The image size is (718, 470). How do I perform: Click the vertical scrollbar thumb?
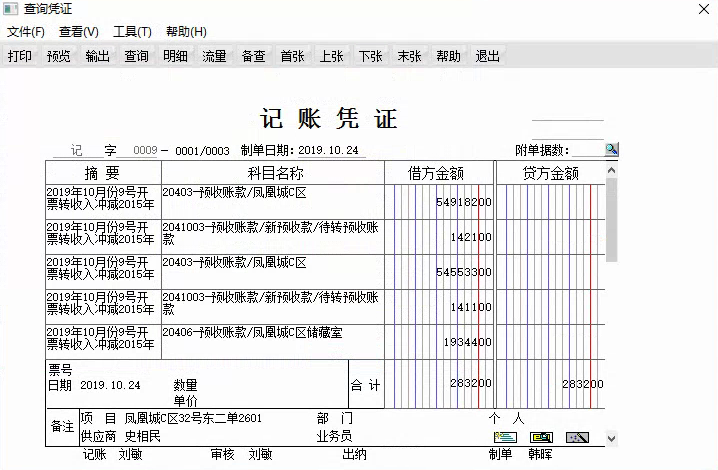point(611,220)
